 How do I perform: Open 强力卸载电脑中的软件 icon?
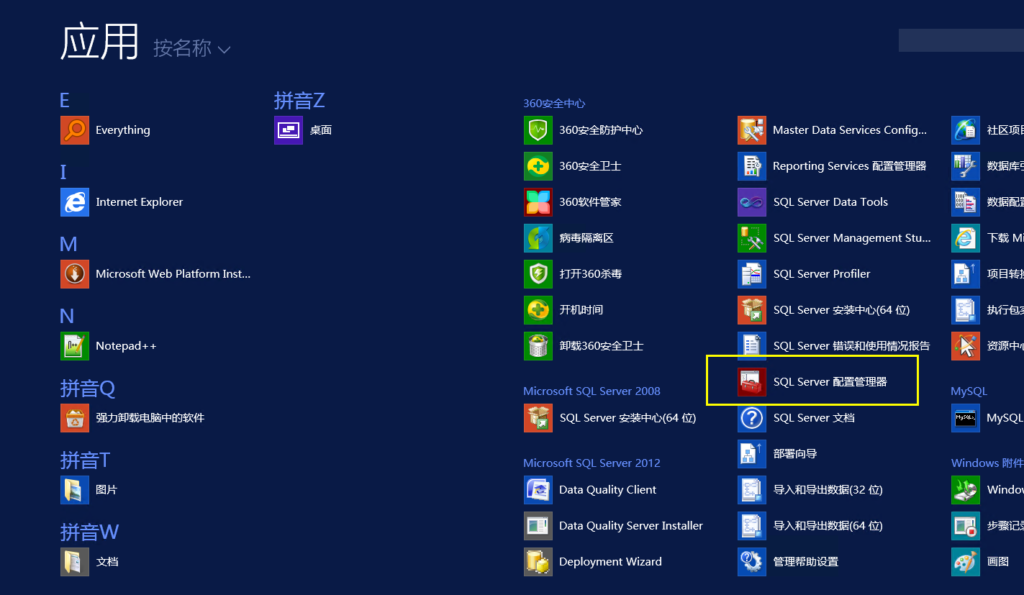click(74, 417)
